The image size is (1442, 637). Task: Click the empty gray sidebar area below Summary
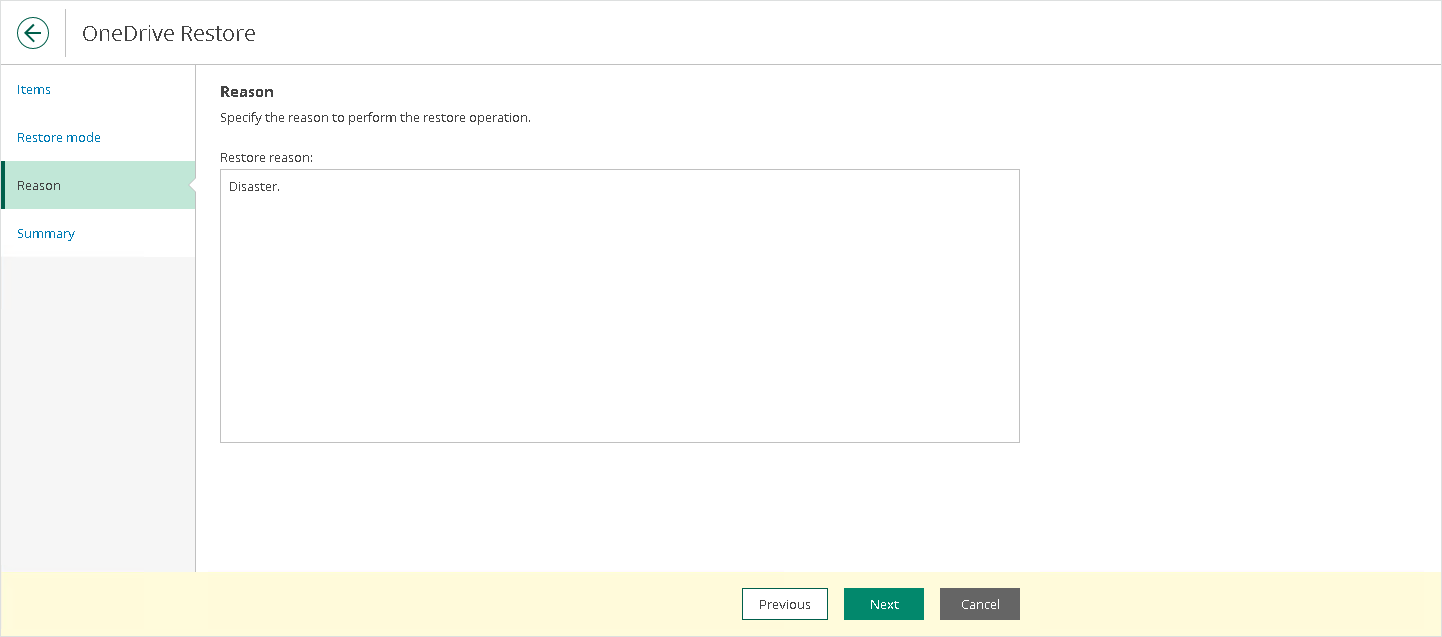click(98, 414)
